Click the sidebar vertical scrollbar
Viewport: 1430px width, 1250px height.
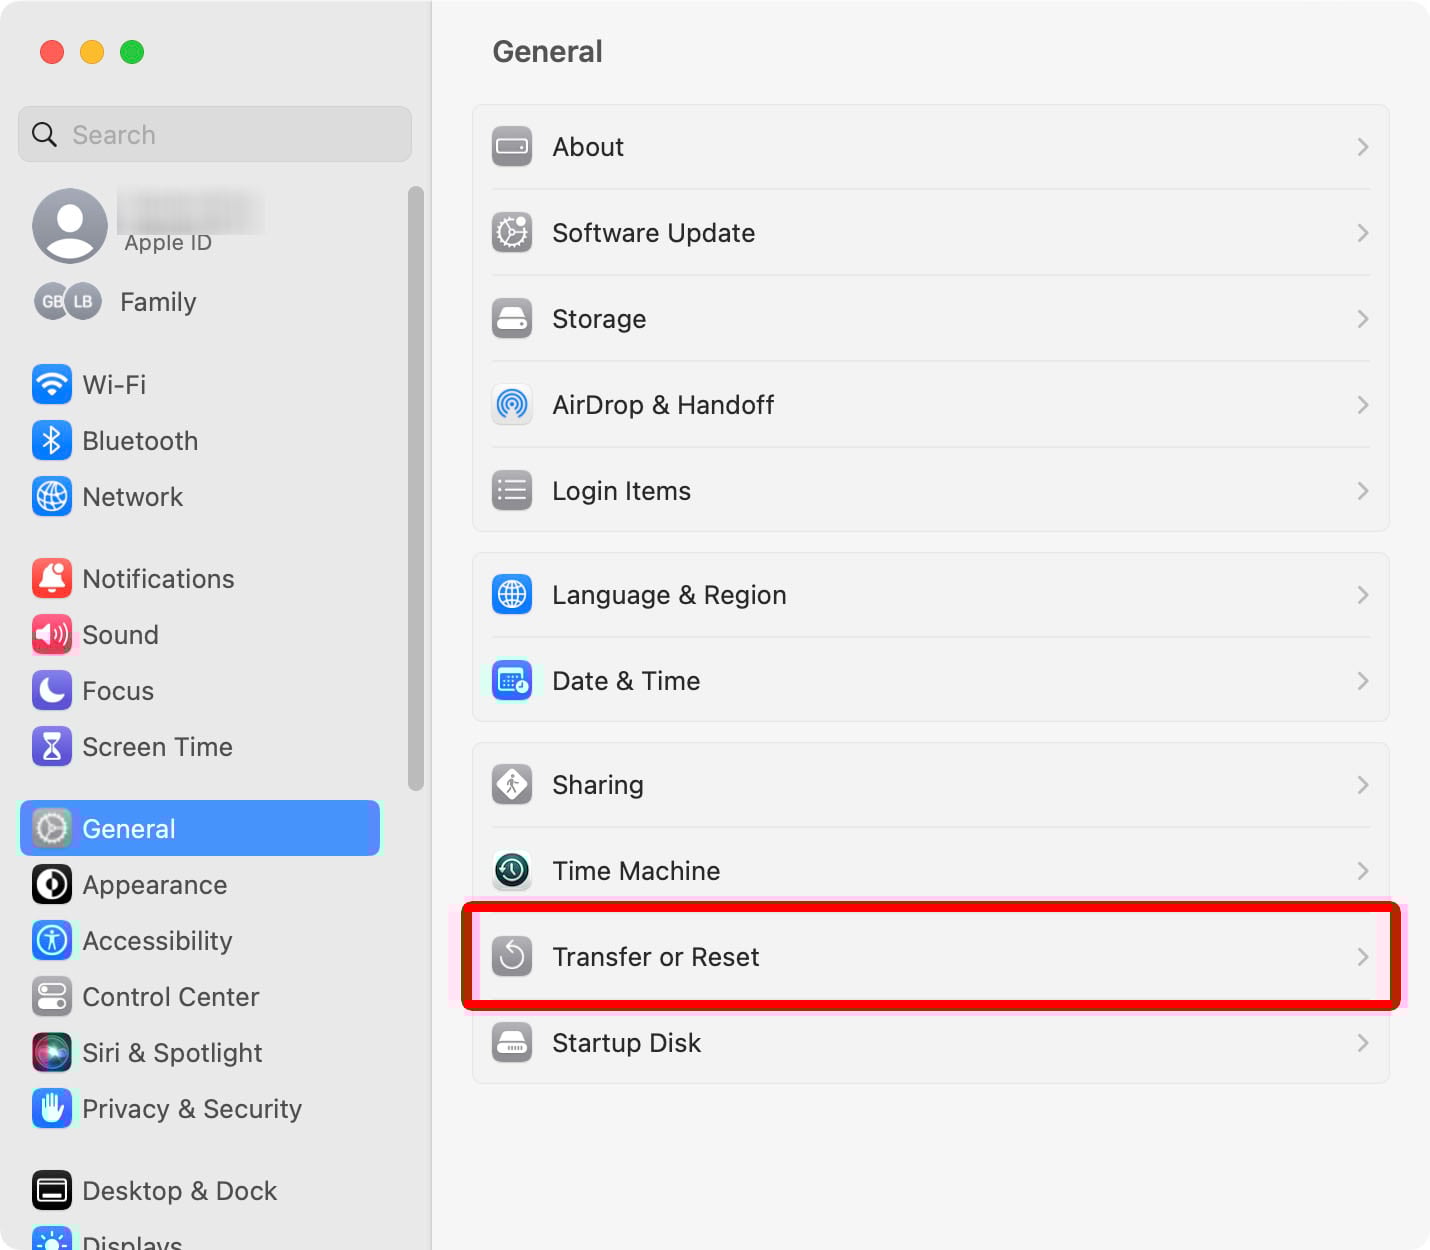click(416, 488)
